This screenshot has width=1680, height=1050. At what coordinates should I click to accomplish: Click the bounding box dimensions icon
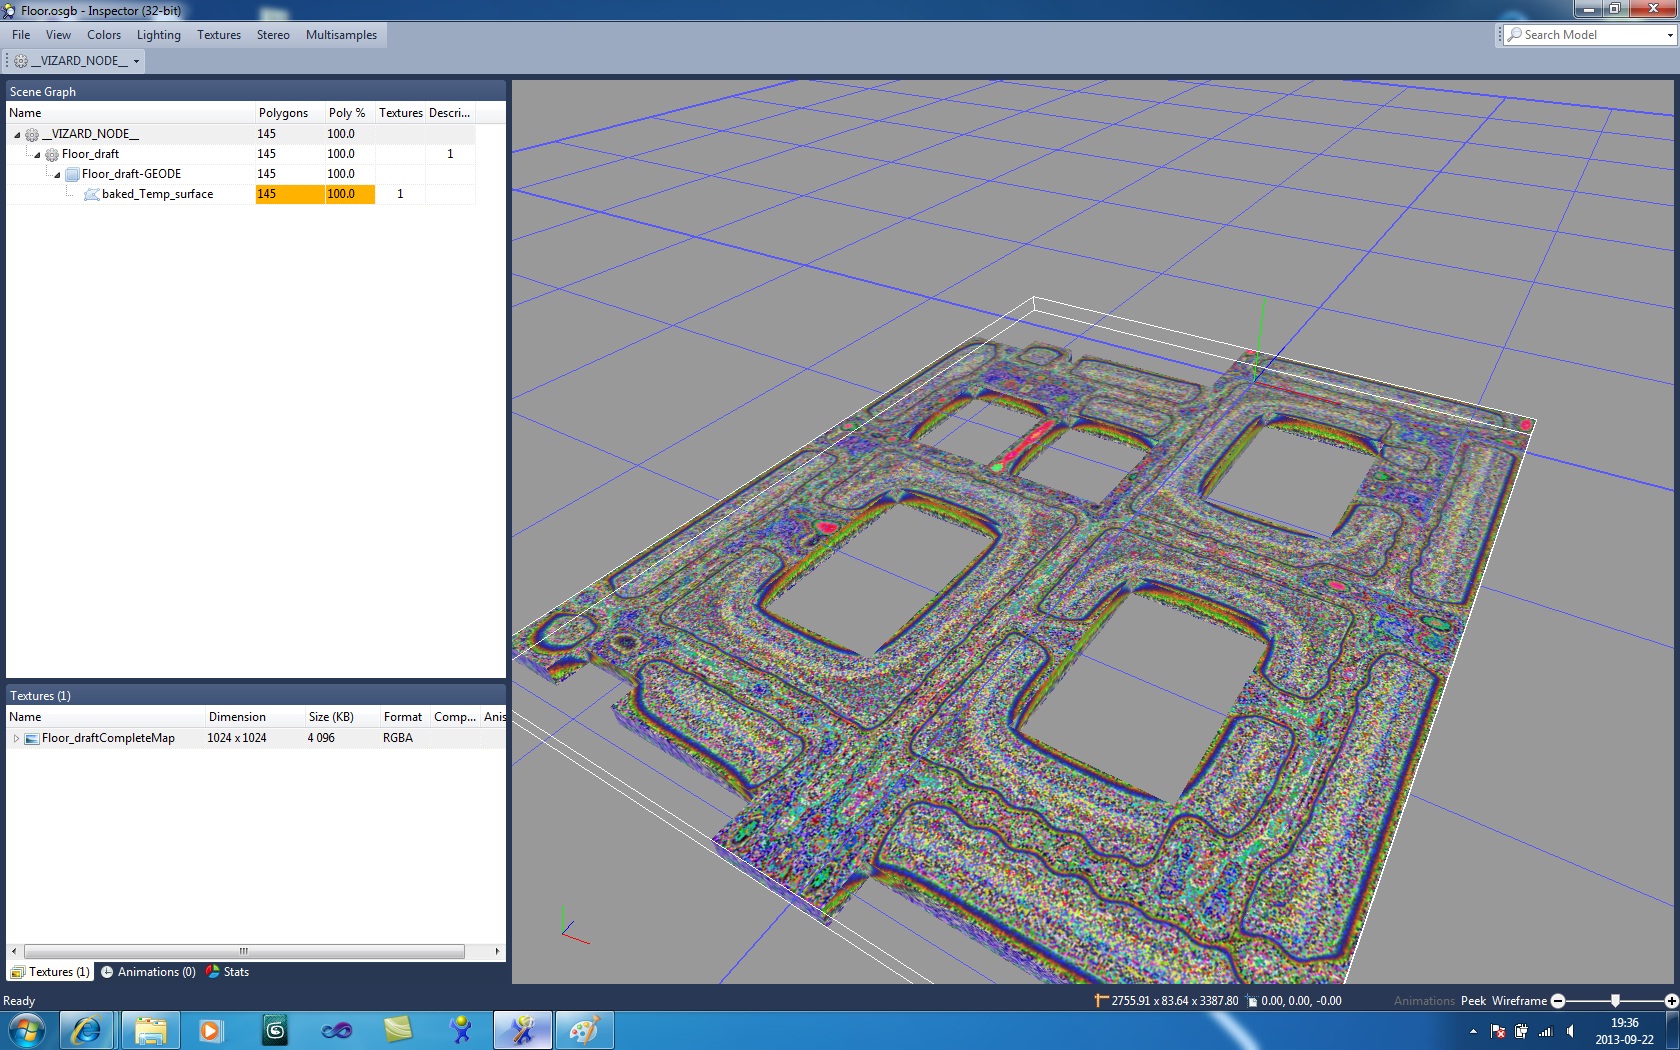(x=1101, y=1001)
